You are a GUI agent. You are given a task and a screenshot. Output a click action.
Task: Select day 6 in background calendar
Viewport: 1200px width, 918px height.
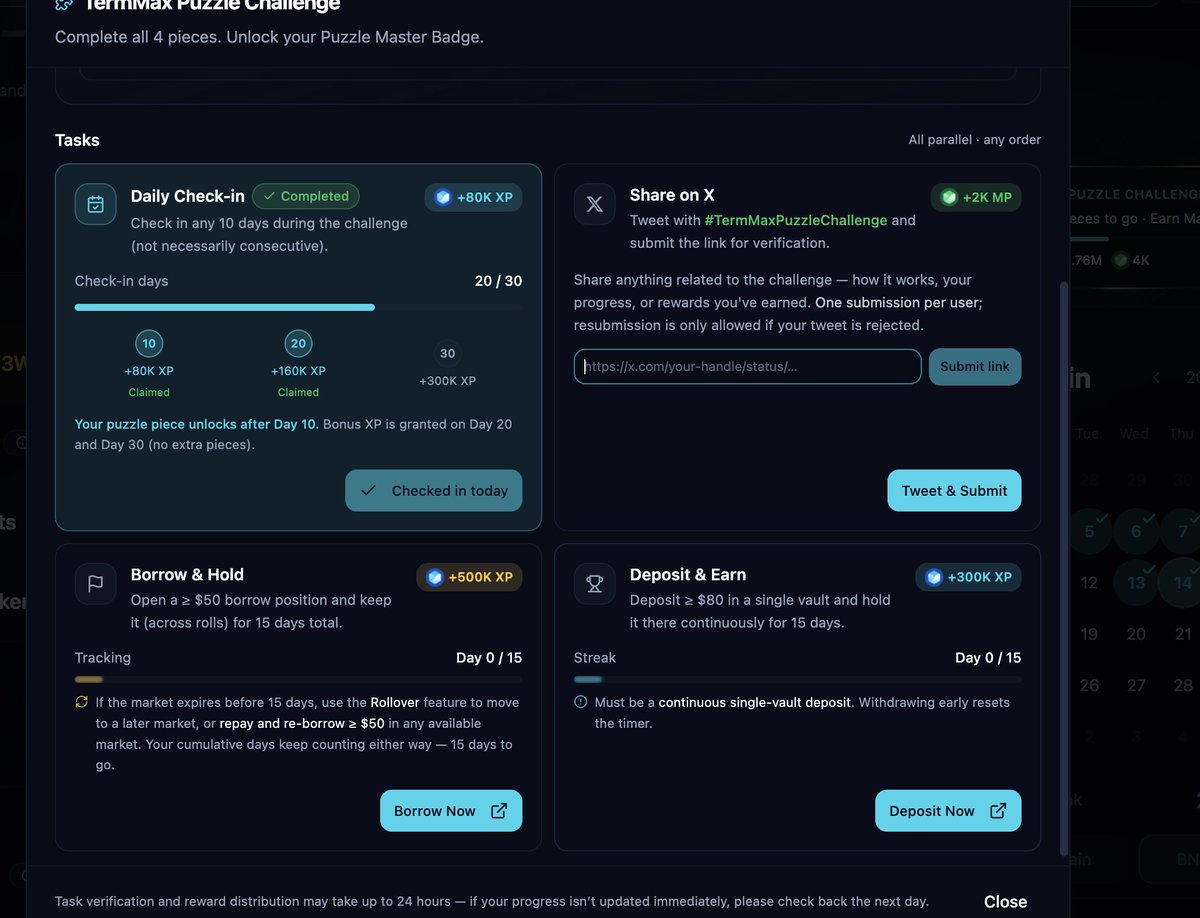tap(1136, 532)
